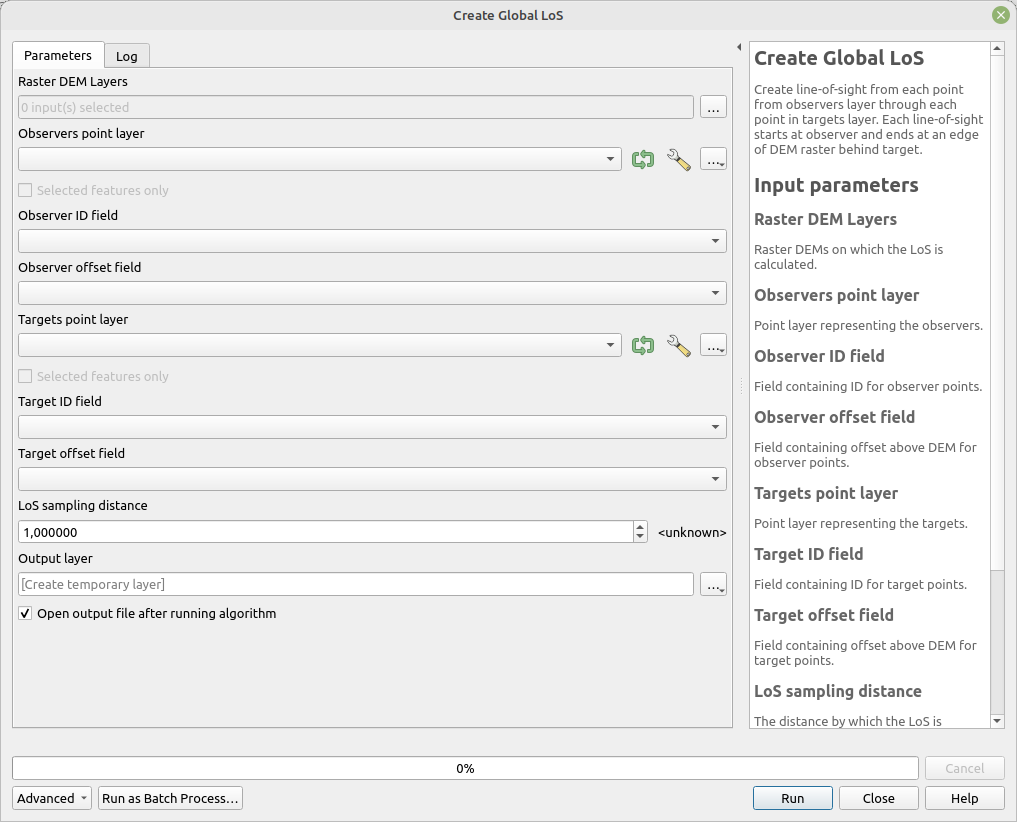Expand the Advanced options dropdown
The image size is (1017, 822).
[x=51, y=798]
